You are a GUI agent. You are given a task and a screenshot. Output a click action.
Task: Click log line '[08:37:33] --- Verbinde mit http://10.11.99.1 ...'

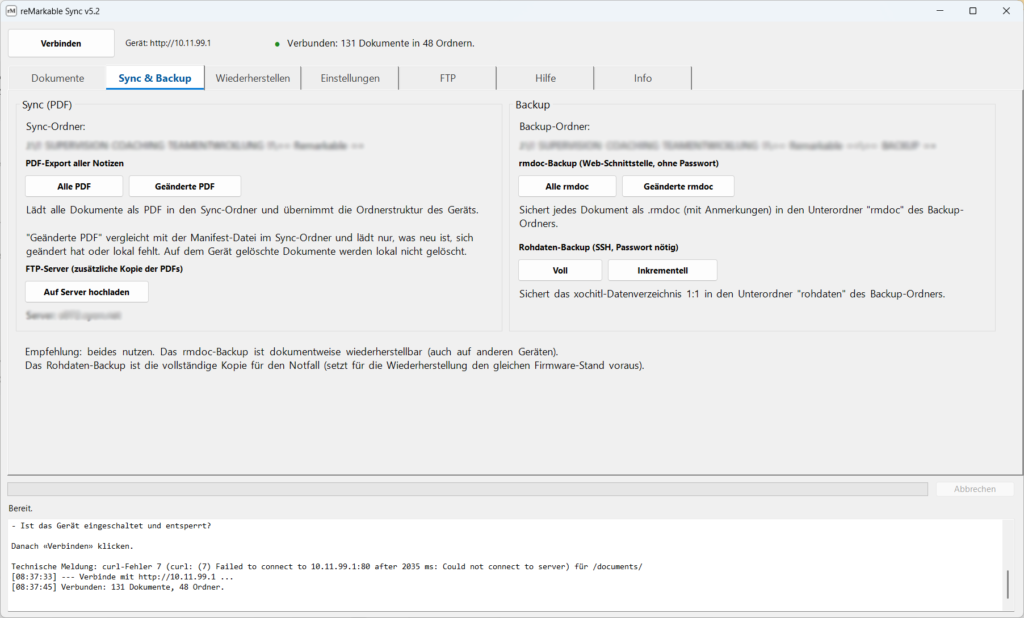click(122, 577)
